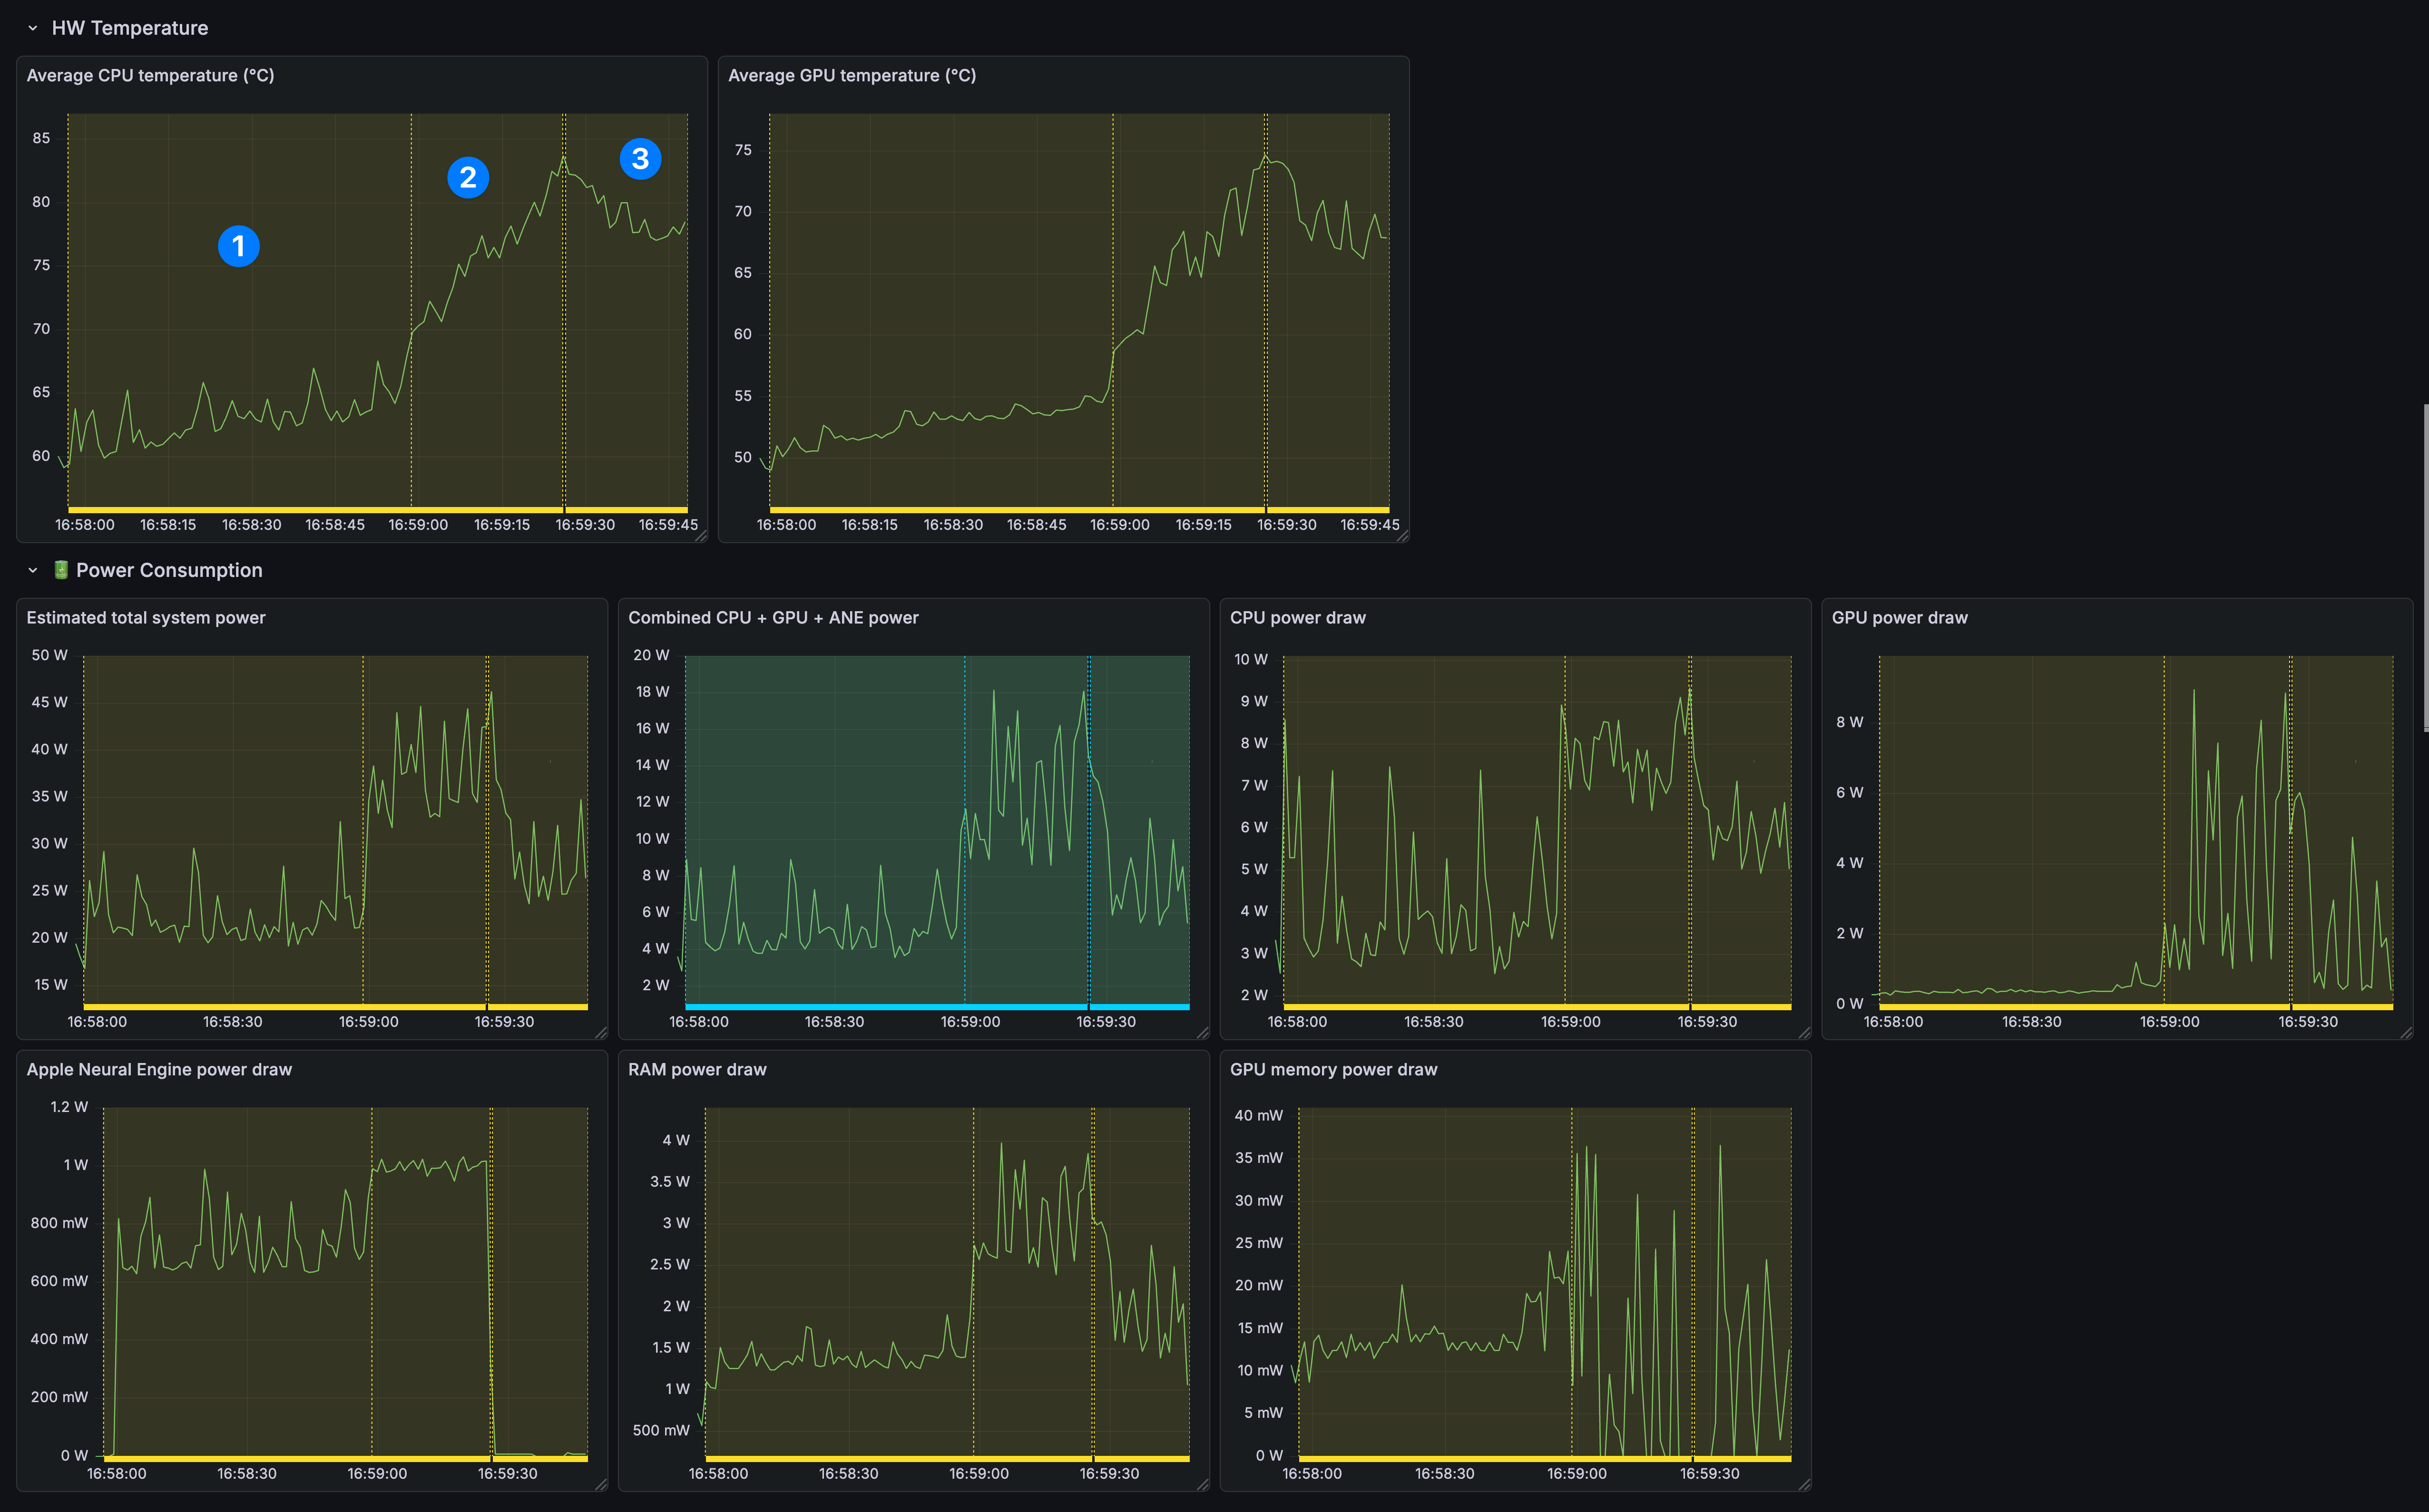Click the CPU power draw panel title
Viewport: 2429px width, 1512px height.
pyautogui.click(x=1297, y=618)
